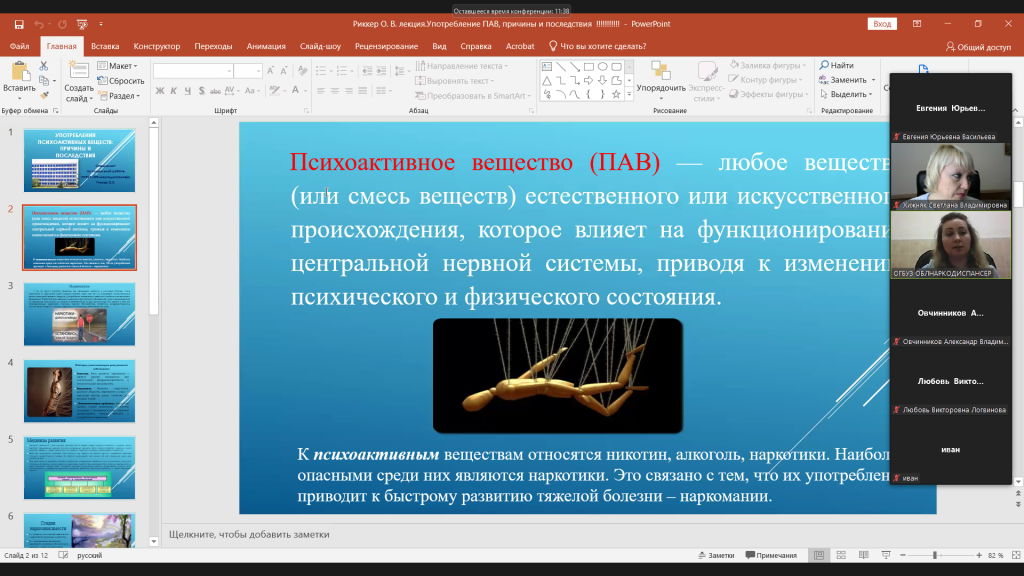Viewport: 1024px width, 576px height.
Task: Click the font color button (A)
Action: 295,91
